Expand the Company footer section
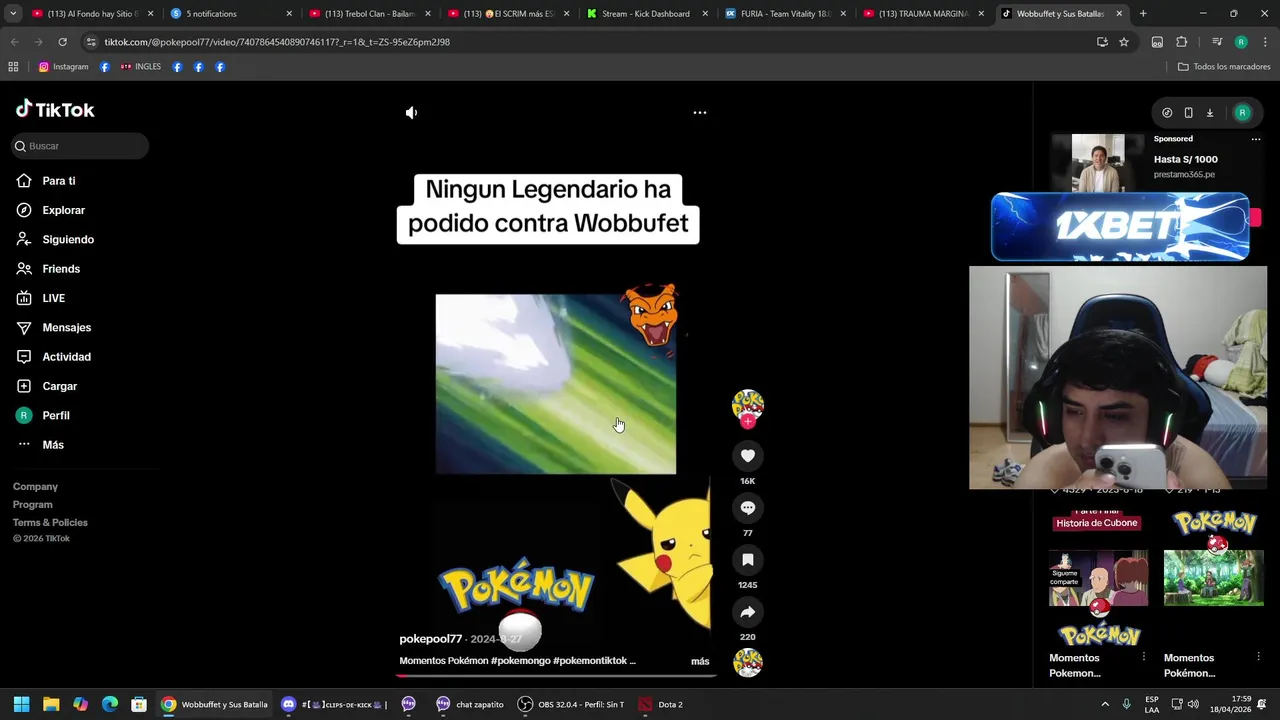Viewport: 1280px width, 720px height. pos(35,487)
